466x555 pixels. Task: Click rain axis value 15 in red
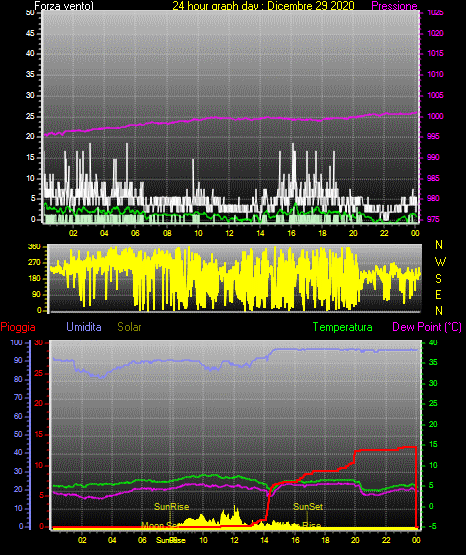pos(39,434)
